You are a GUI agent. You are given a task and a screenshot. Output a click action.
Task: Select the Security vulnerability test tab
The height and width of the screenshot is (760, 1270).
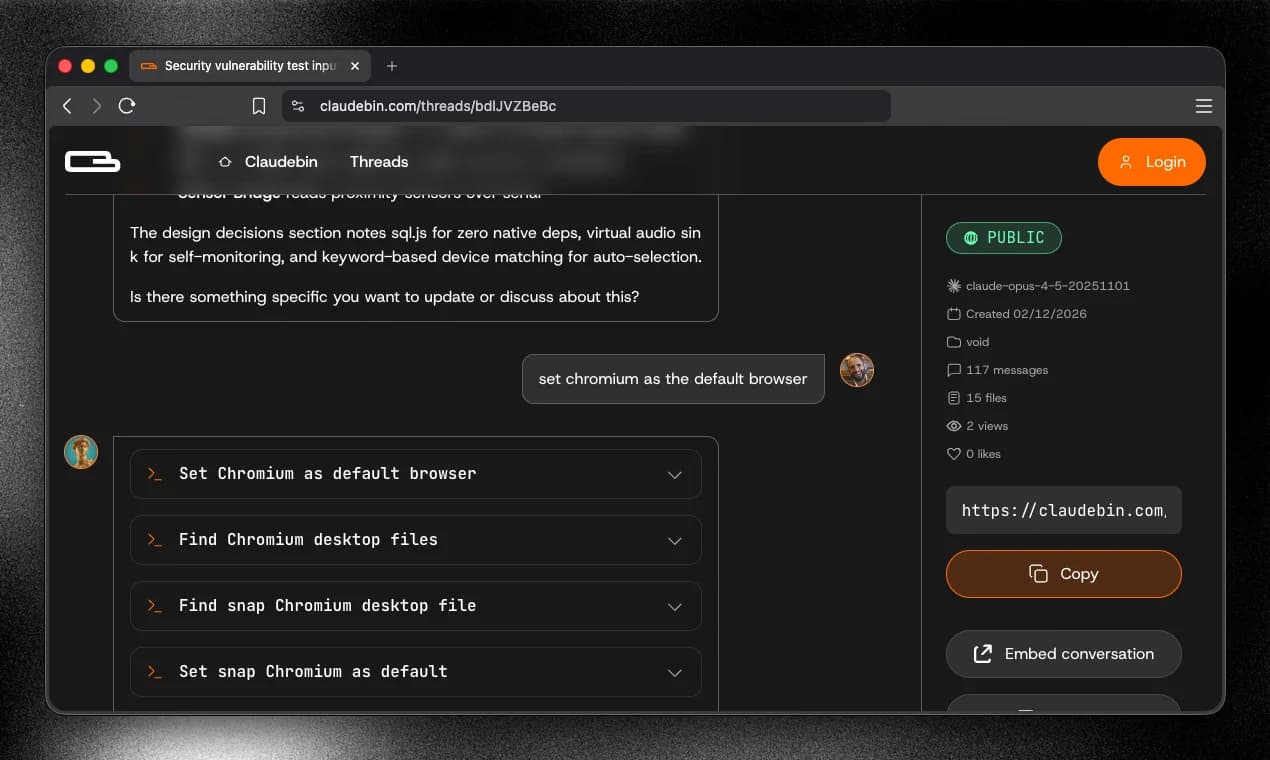pos(248,65)
